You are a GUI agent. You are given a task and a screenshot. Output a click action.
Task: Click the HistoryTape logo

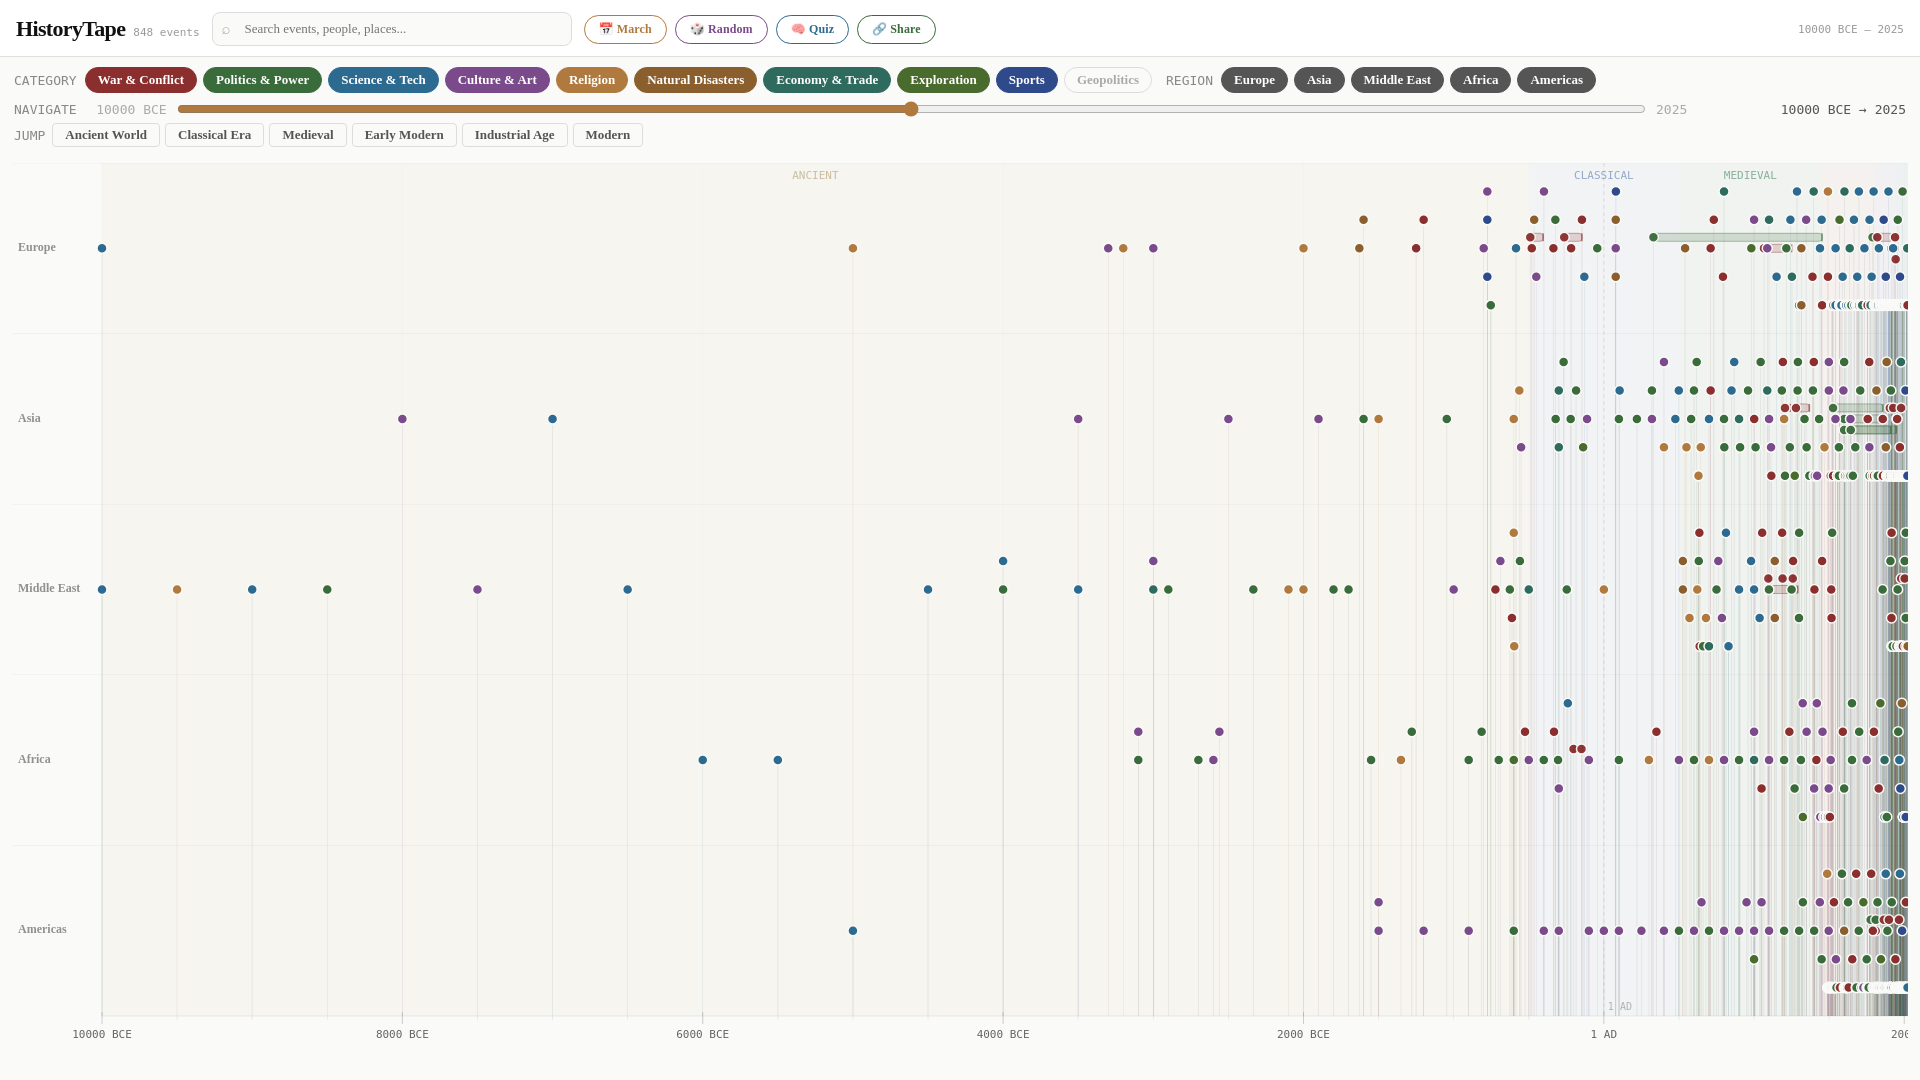click(71, 29)
